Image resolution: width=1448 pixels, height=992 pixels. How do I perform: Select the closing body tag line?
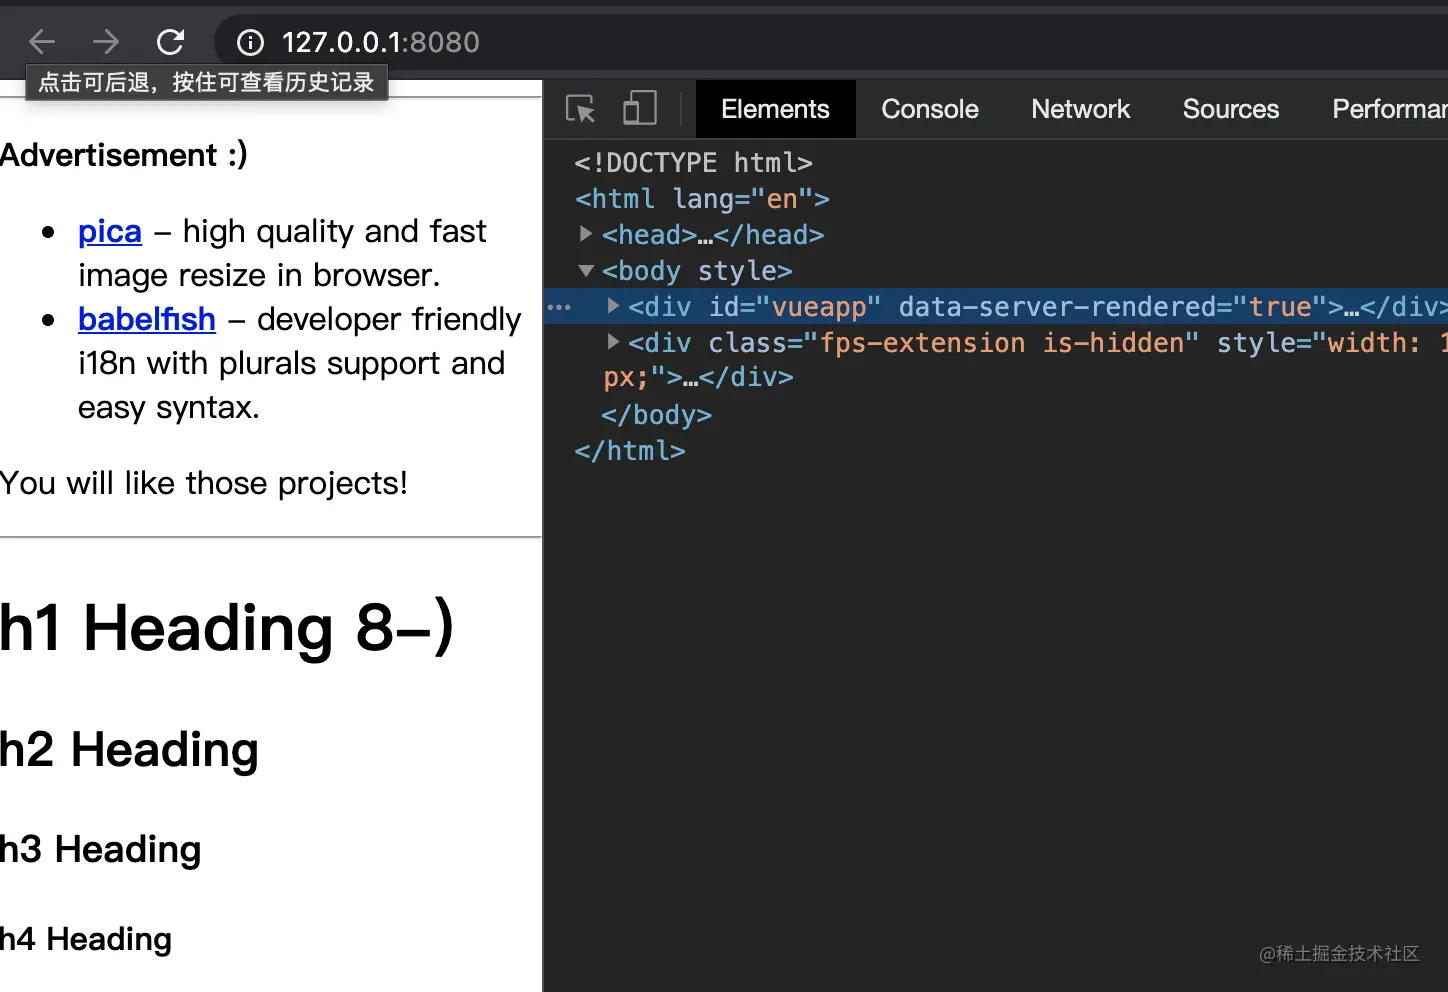coord(656,415)
